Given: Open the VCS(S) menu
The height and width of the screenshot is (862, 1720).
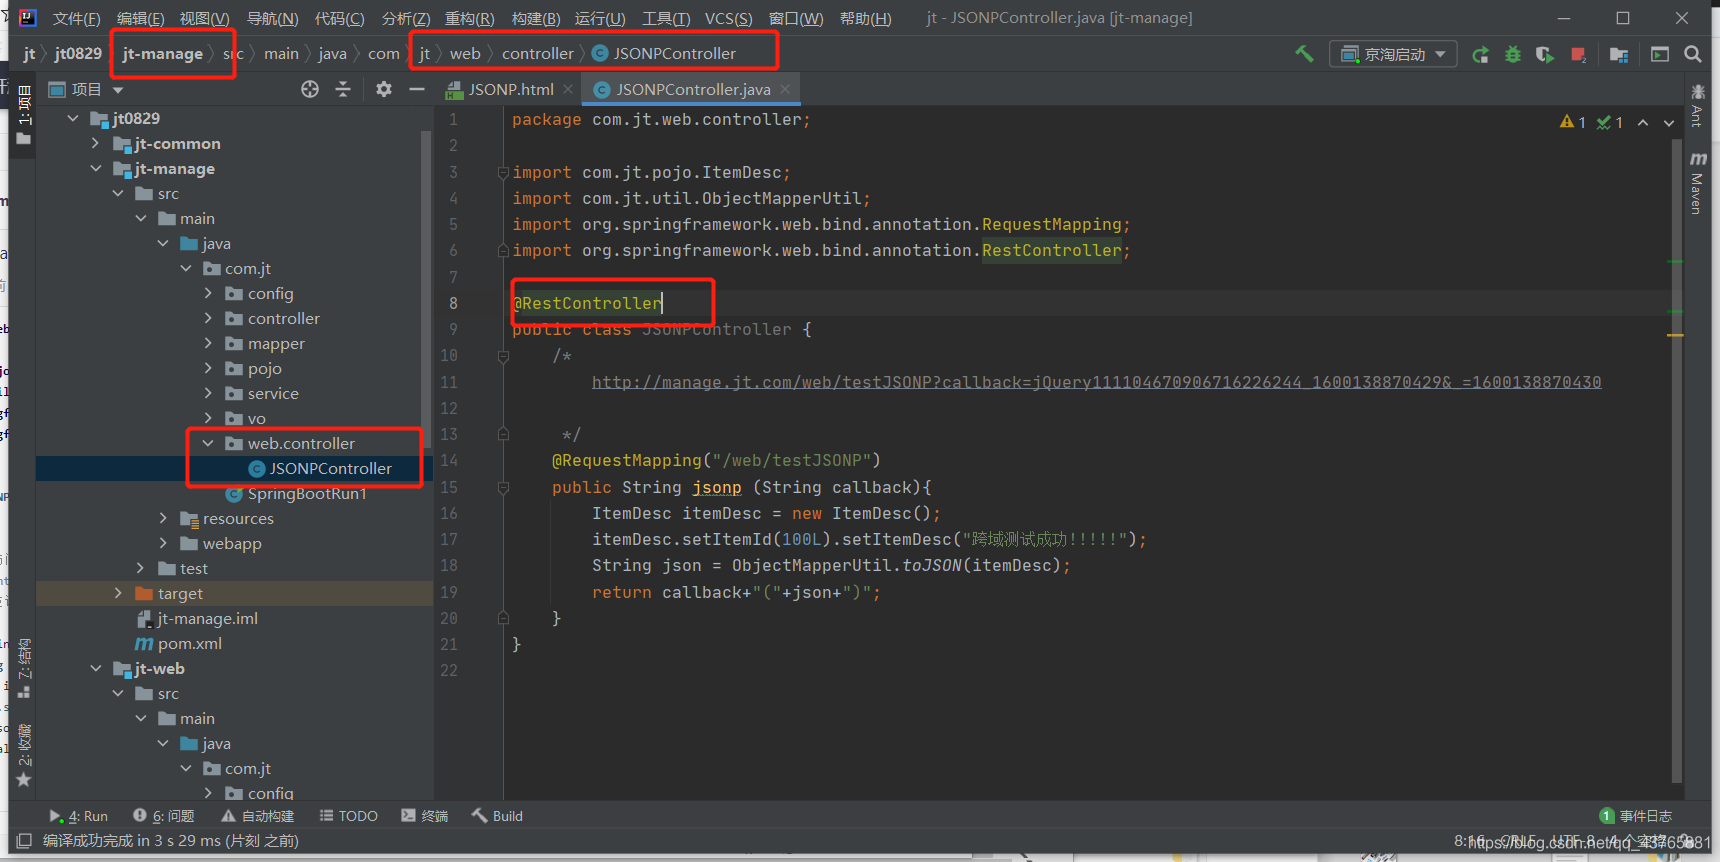Looking at the screenshot, I should (x=728, y=18).
